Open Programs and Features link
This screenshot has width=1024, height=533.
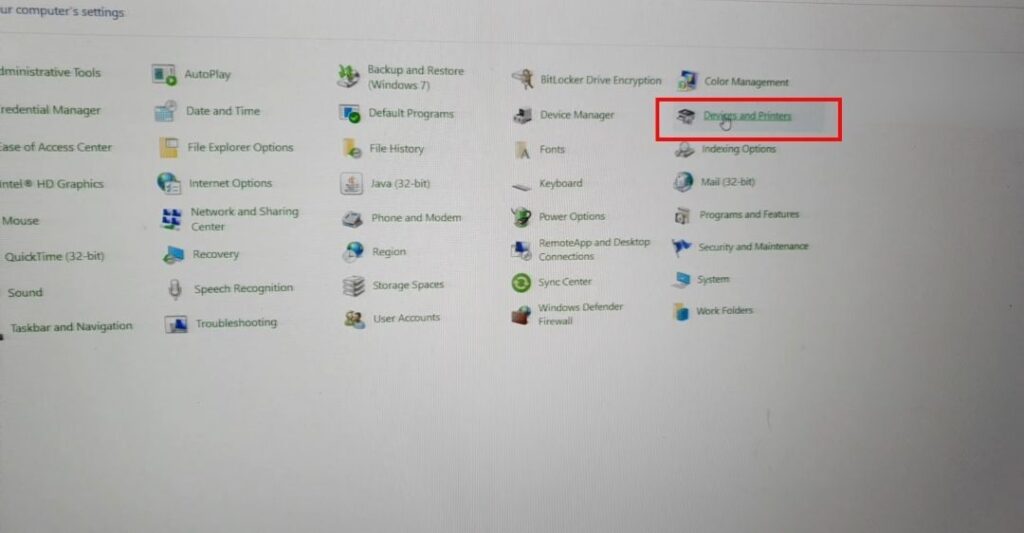point(749,215)
